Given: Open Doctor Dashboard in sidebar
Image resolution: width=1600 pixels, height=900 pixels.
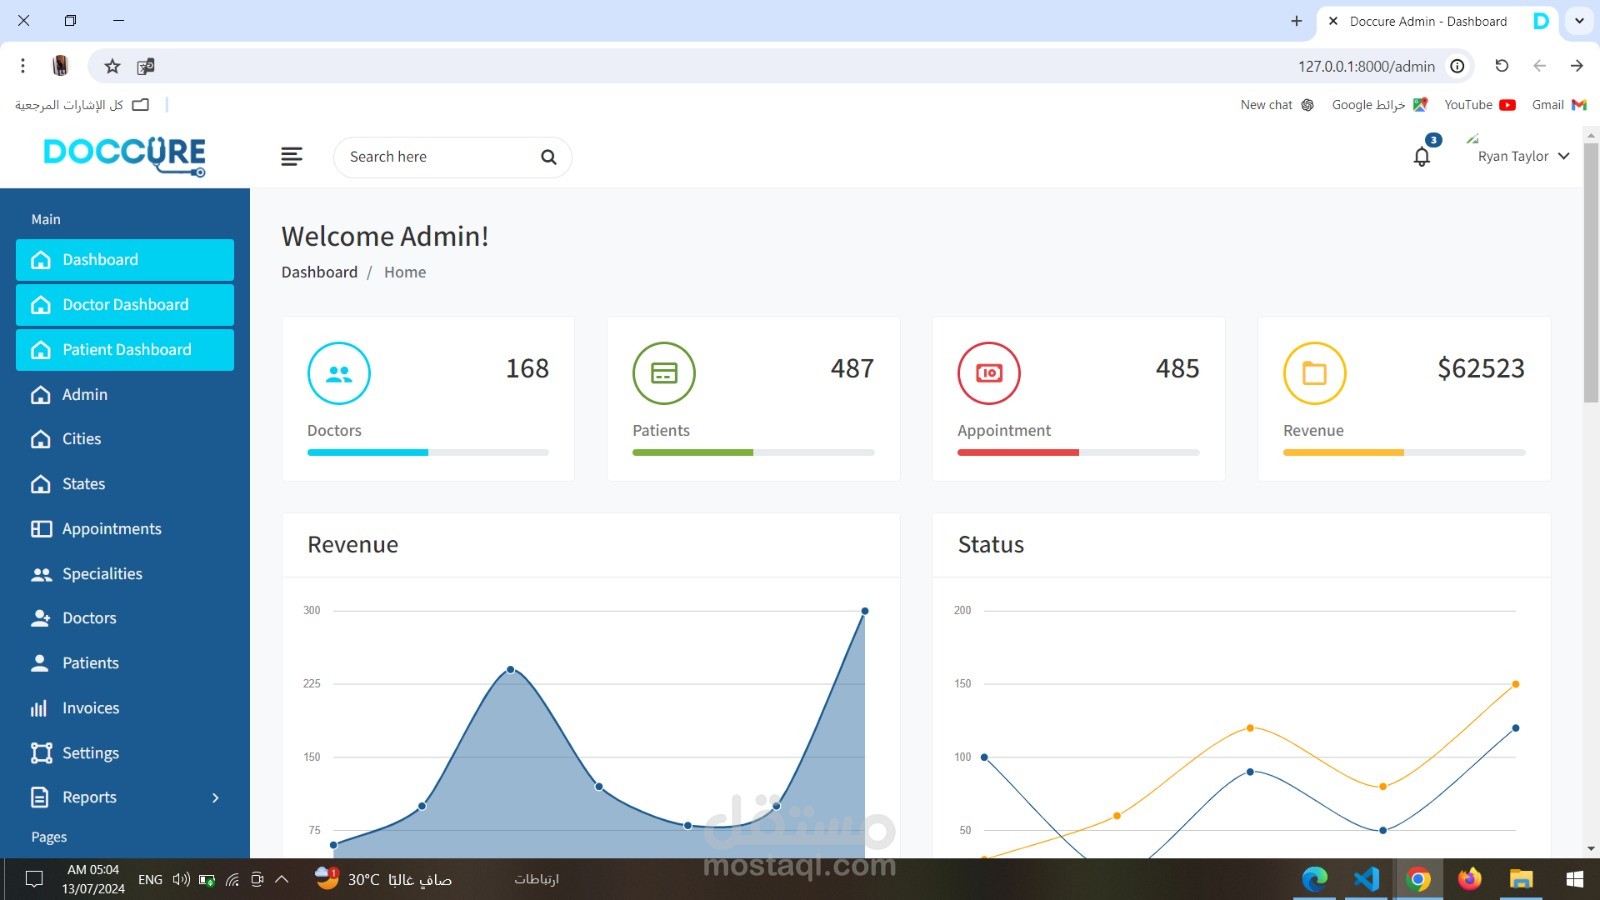Looking at the screenshot, I should coord(125,305).
